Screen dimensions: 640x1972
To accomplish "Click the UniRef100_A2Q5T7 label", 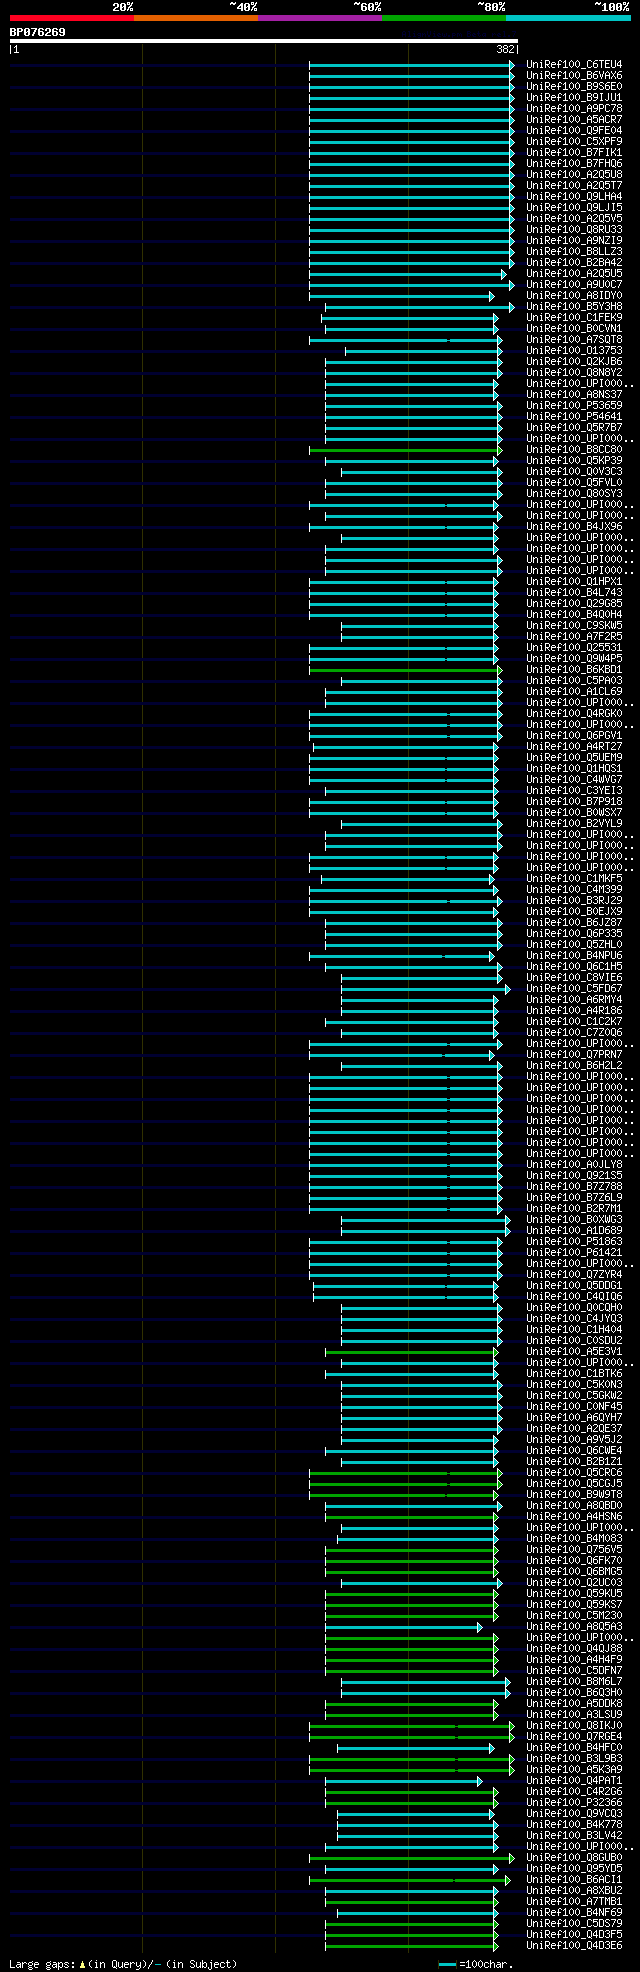I will coord(574,186).
